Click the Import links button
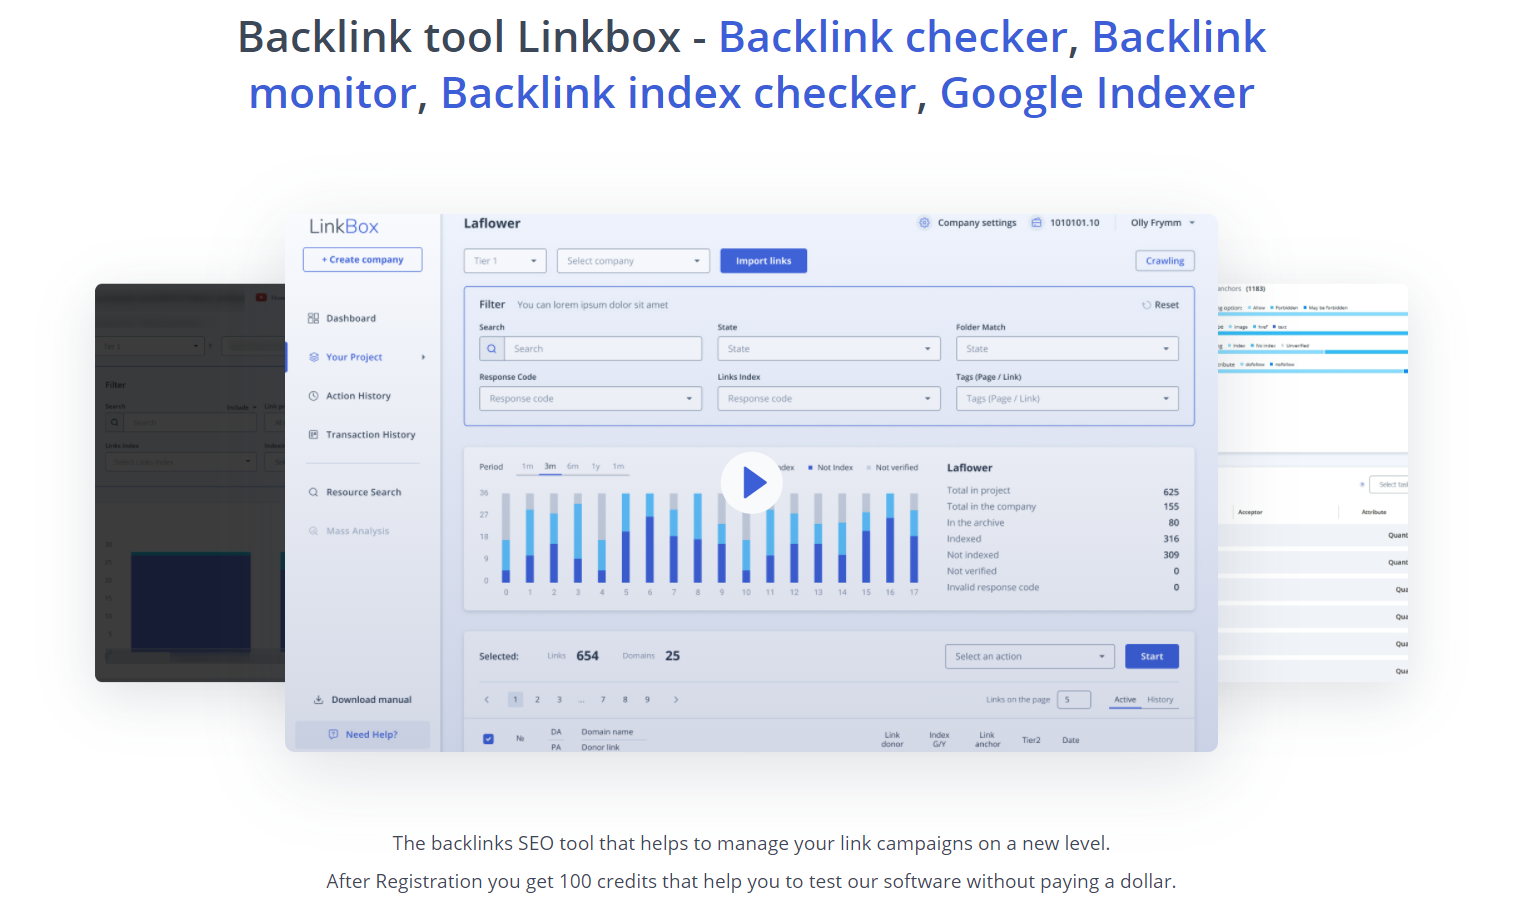 pos(763,260)
